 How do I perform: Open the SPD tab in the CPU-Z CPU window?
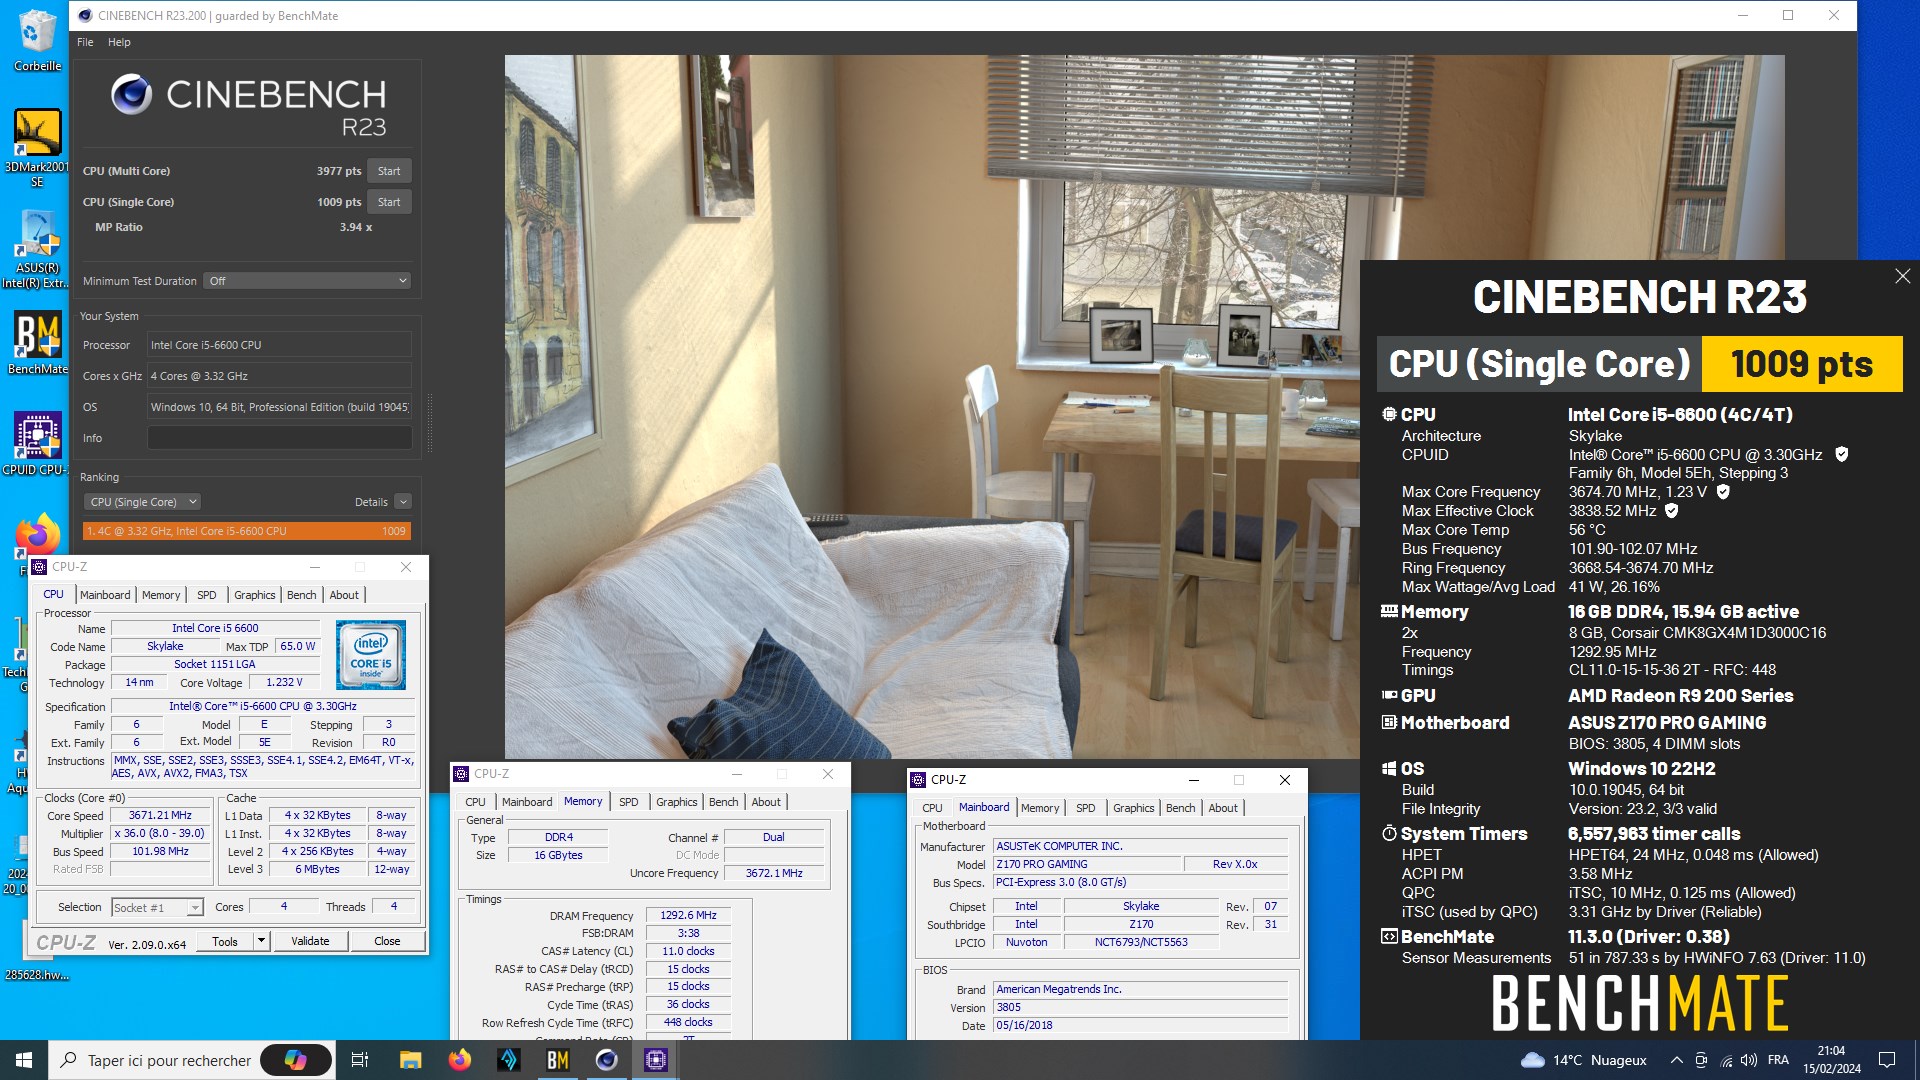click(207, 595)
